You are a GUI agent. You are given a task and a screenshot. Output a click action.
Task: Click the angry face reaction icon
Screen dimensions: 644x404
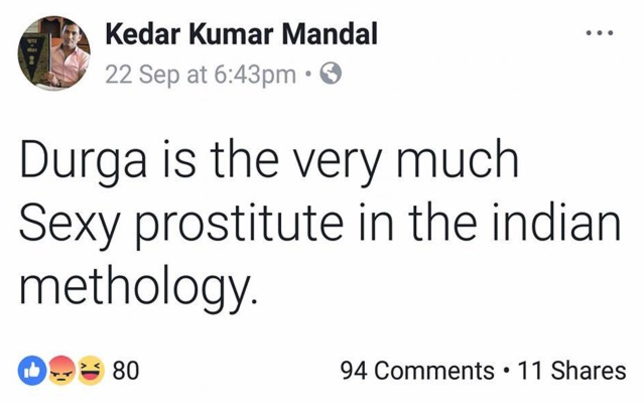[x=62, y=370]
